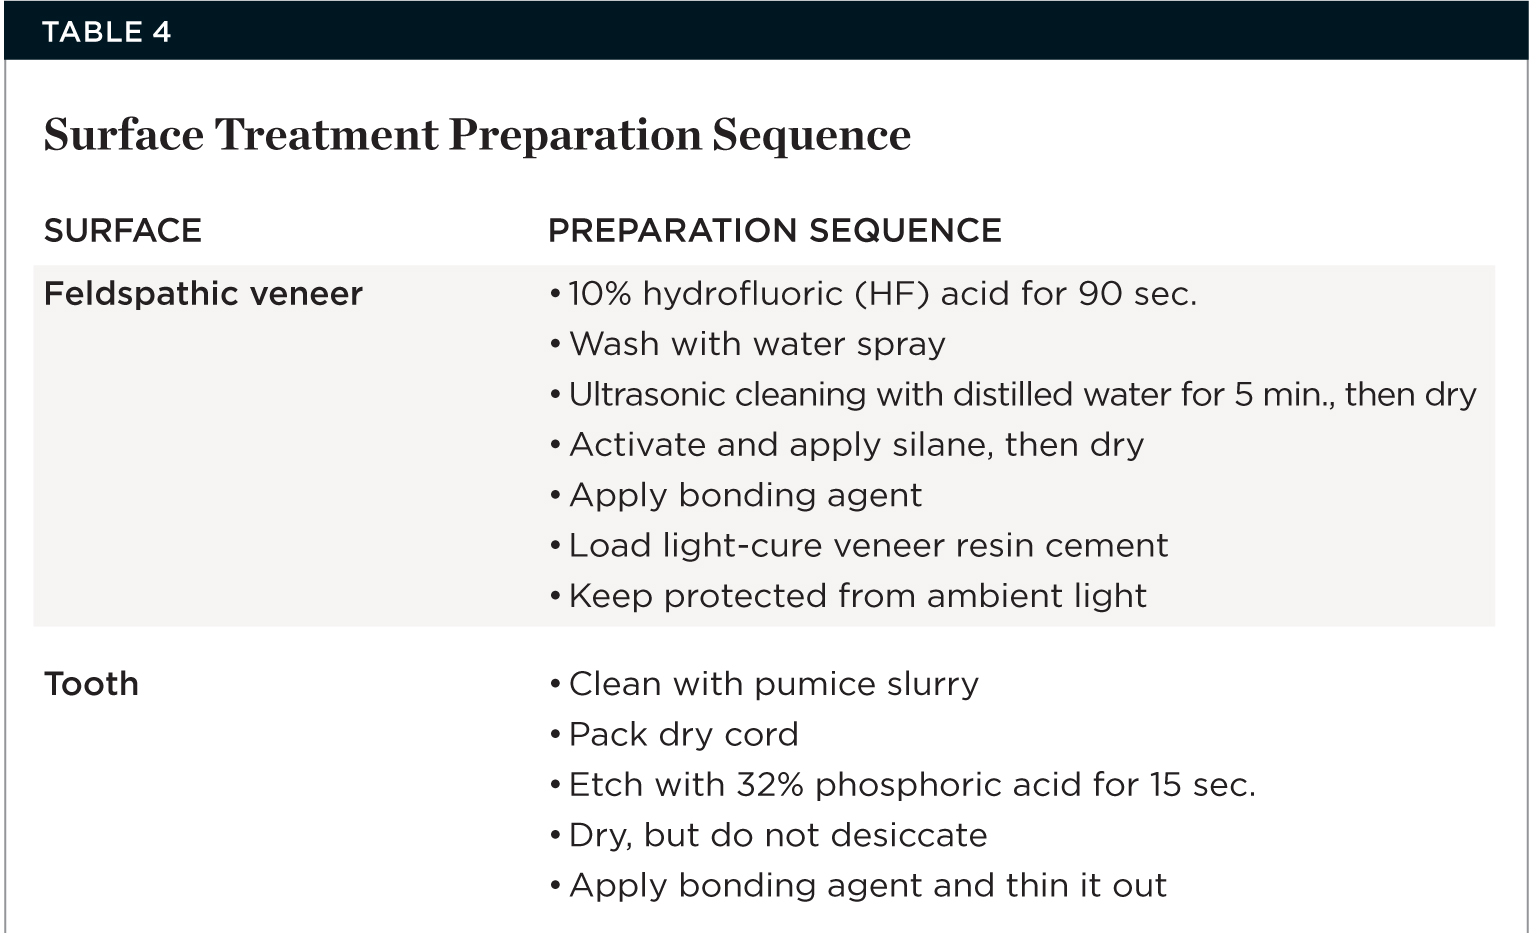Click Dry, but do not desiccate

pos(778,835)
